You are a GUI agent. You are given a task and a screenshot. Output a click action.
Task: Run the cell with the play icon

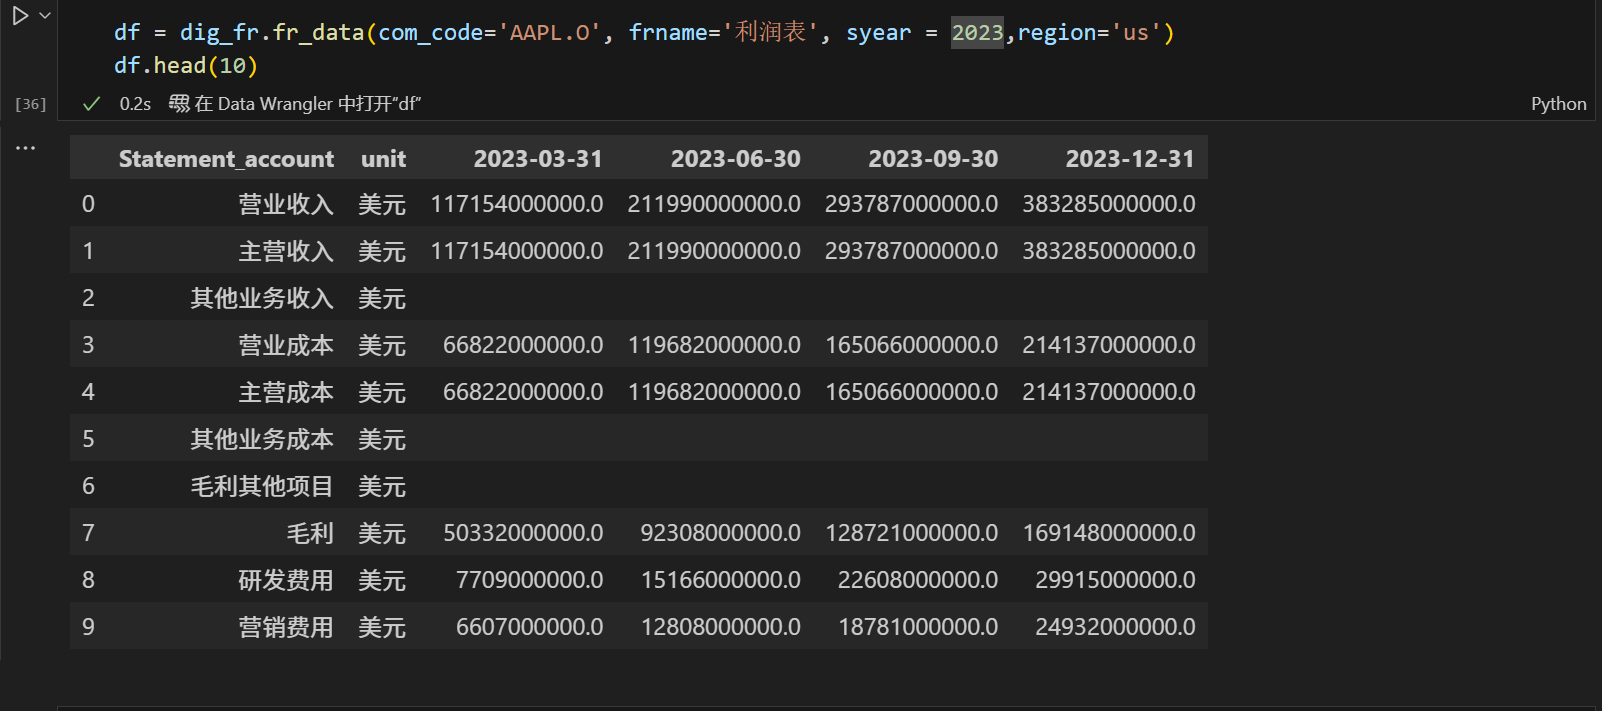19,16
